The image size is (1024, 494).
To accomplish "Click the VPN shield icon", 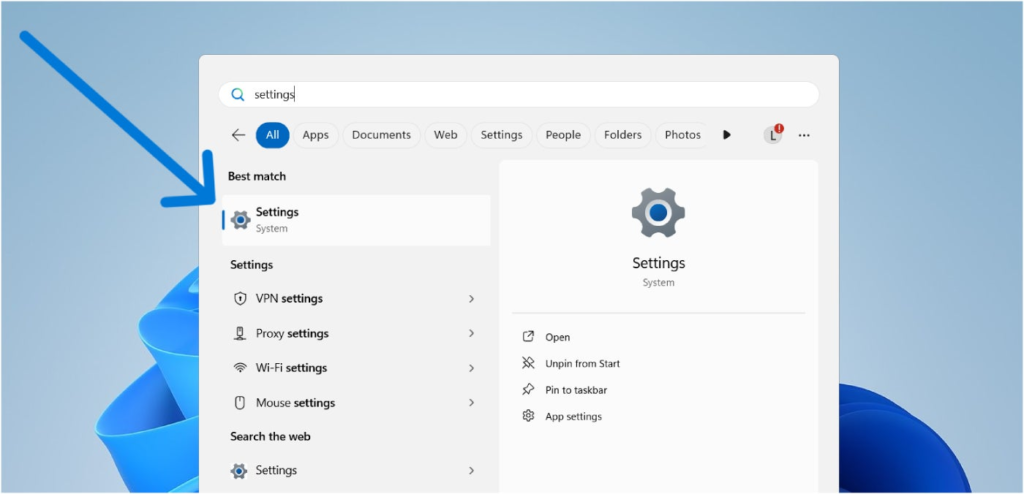I will coord(240,299).
